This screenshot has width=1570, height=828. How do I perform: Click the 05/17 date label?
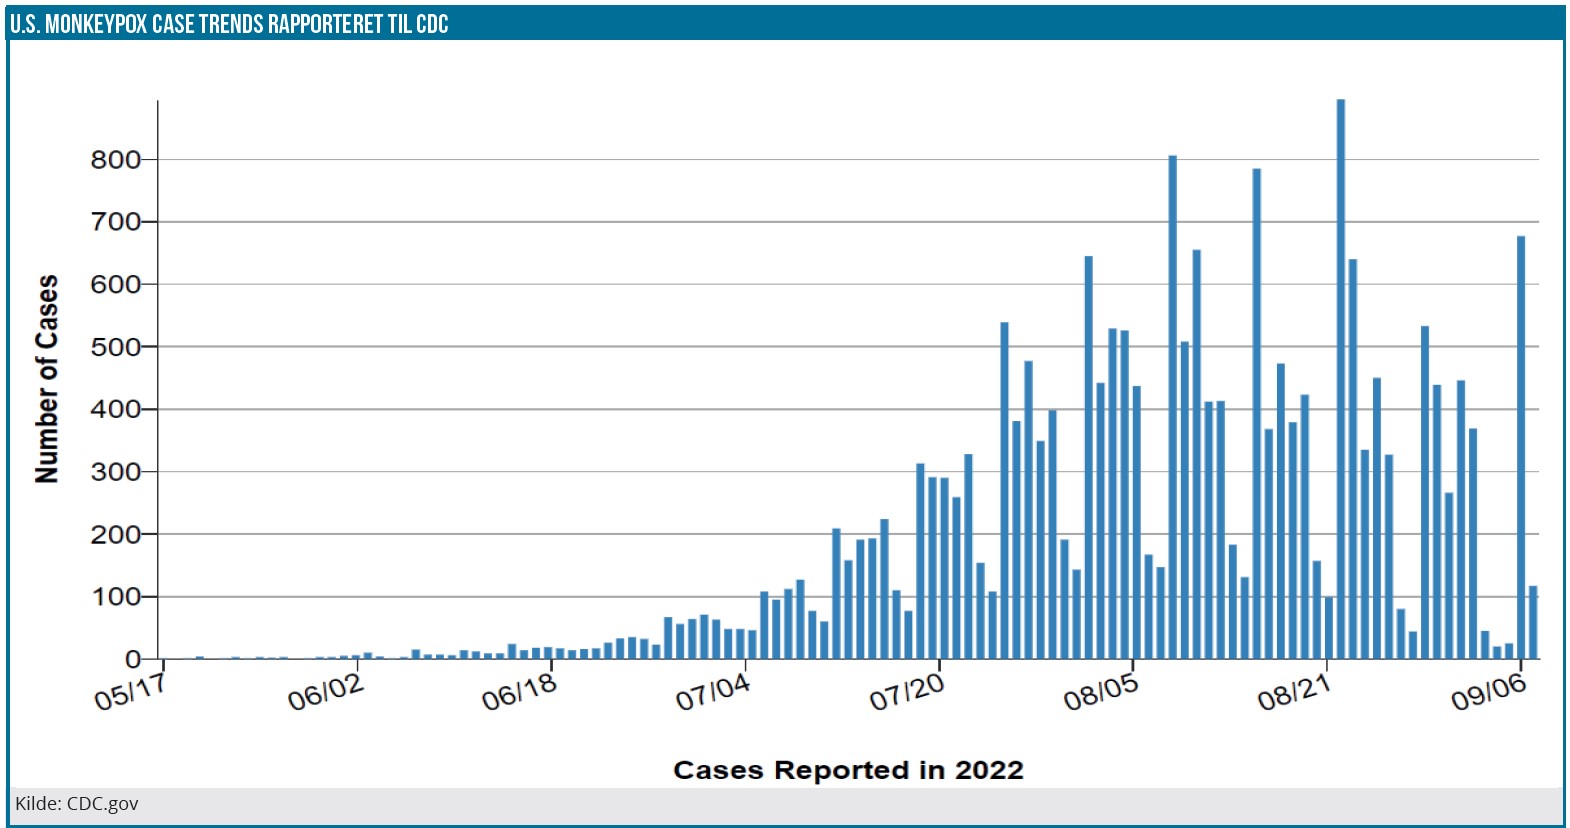[130, 692]
